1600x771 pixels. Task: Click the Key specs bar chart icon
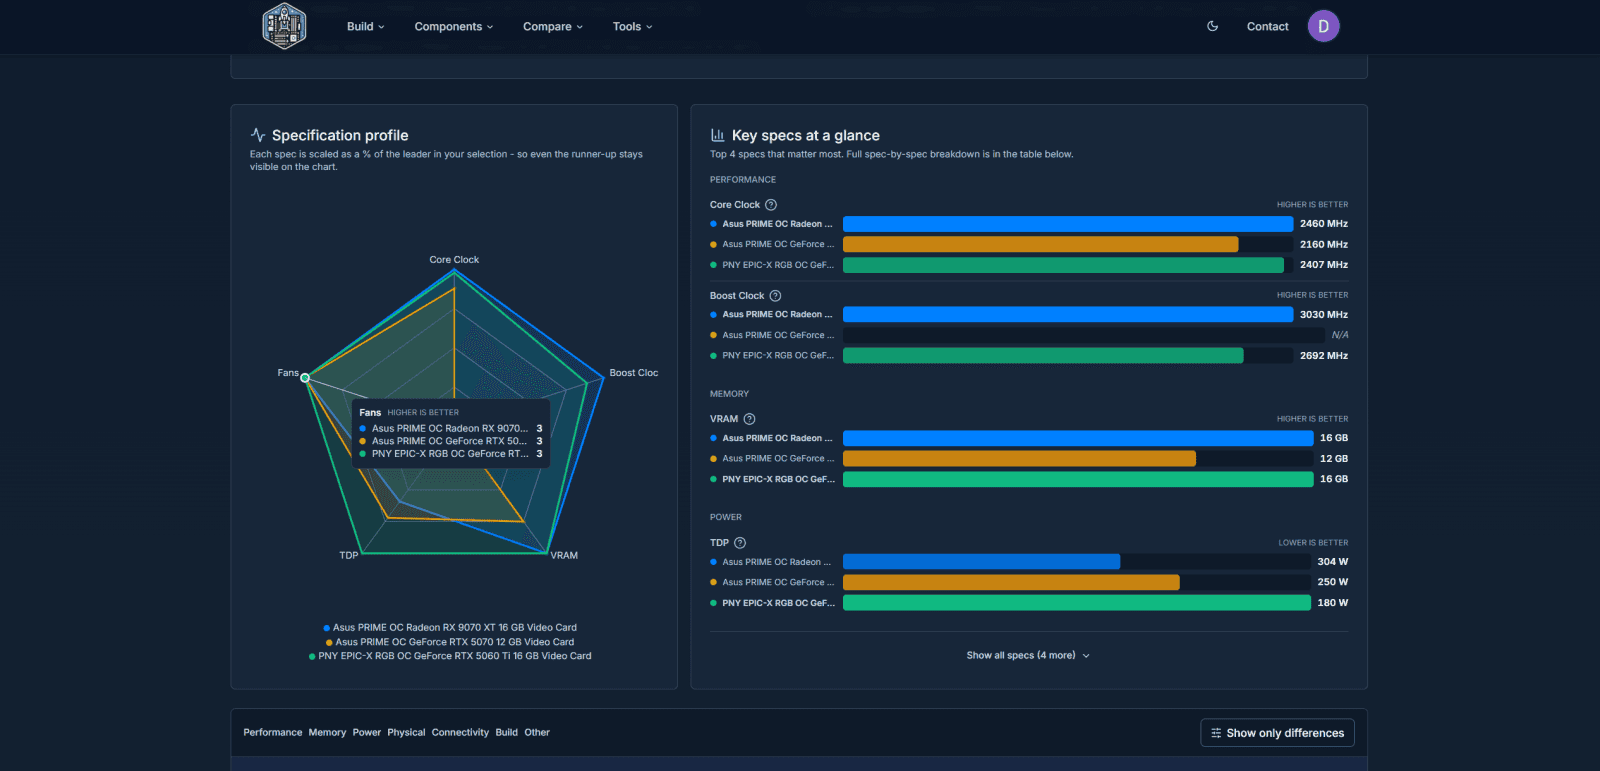(717, 135)
